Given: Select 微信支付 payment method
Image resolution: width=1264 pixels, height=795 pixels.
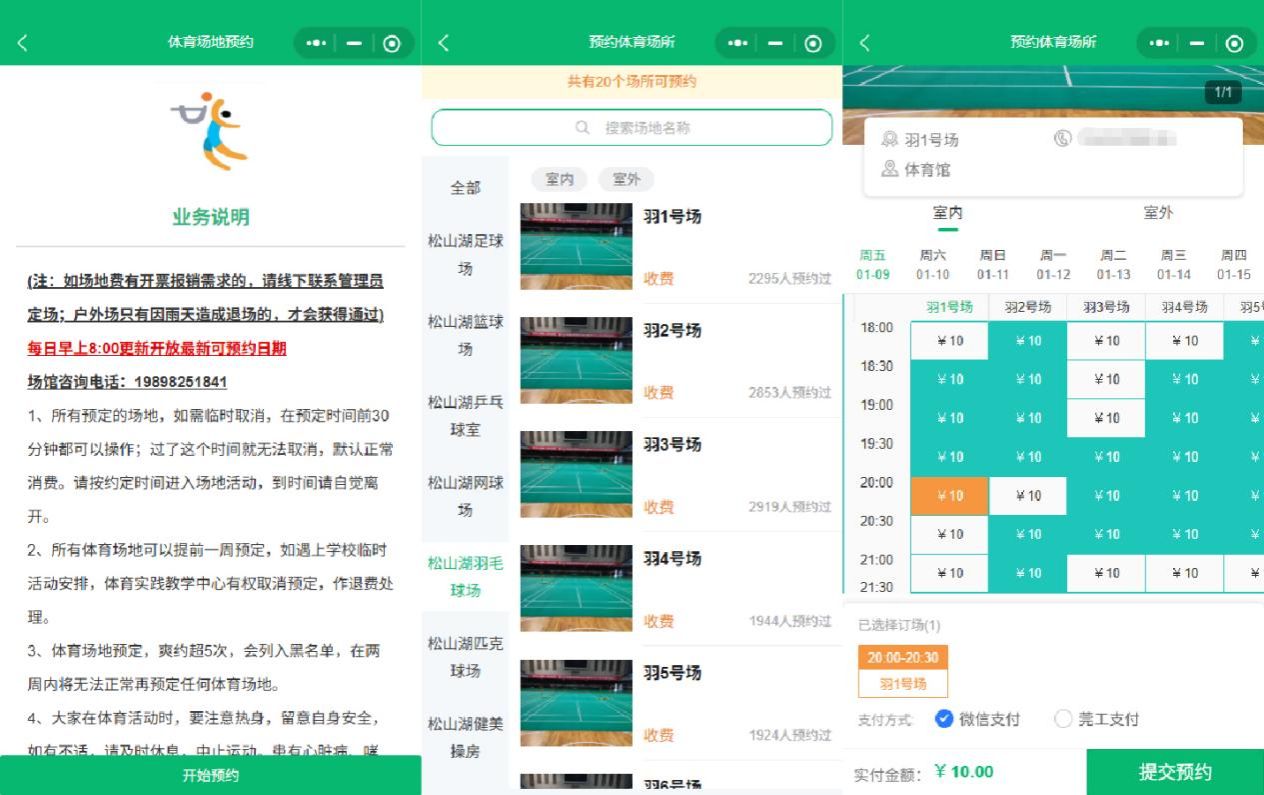Looking at the screenshot, I should pos(977,719).
